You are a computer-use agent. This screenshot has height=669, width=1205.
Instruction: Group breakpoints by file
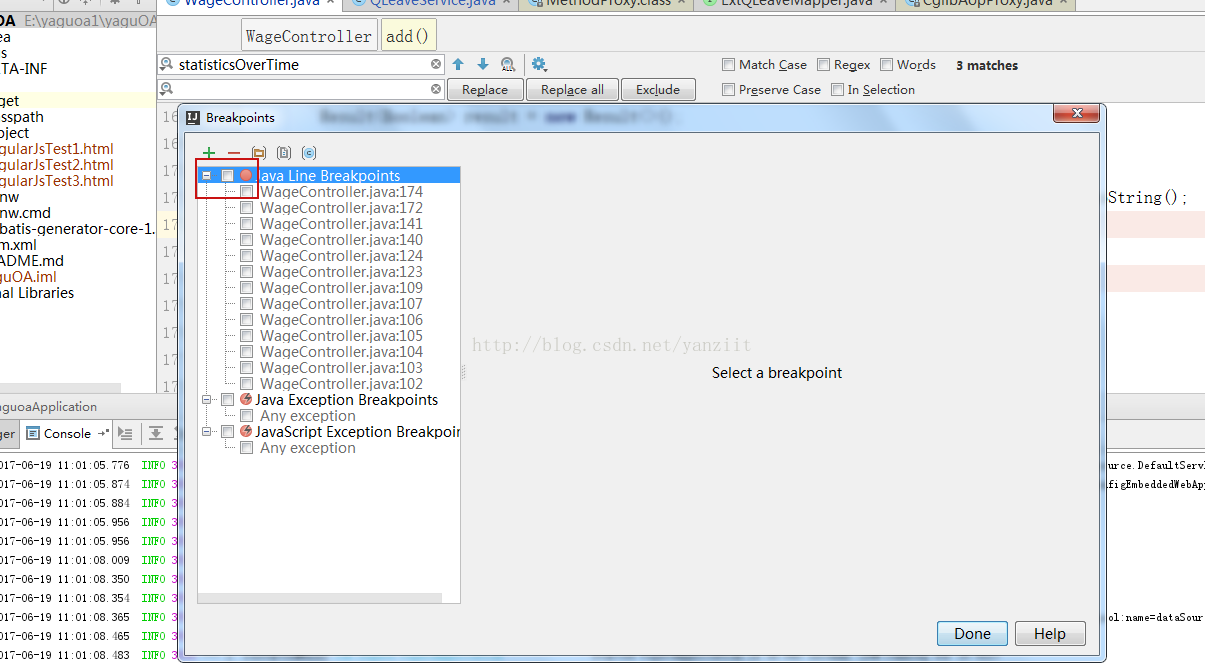click(284, 153)
